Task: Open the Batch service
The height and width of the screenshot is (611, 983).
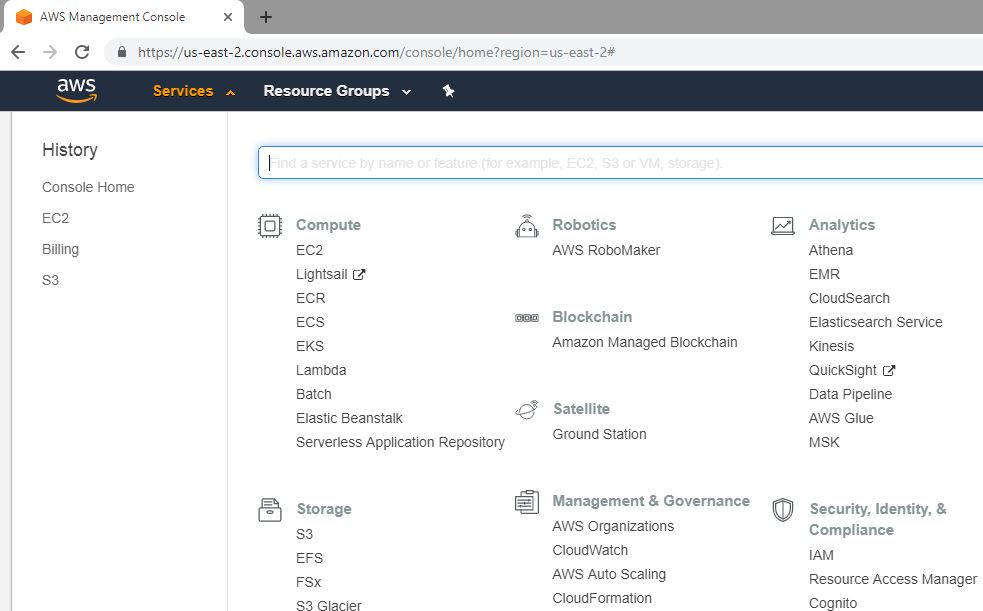Action: [313, 394]
